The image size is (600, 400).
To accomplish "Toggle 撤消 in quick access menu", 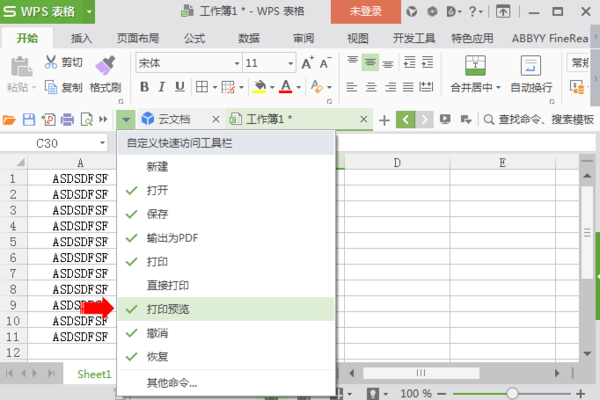I will pyautogui.click(x=226, y=333).
